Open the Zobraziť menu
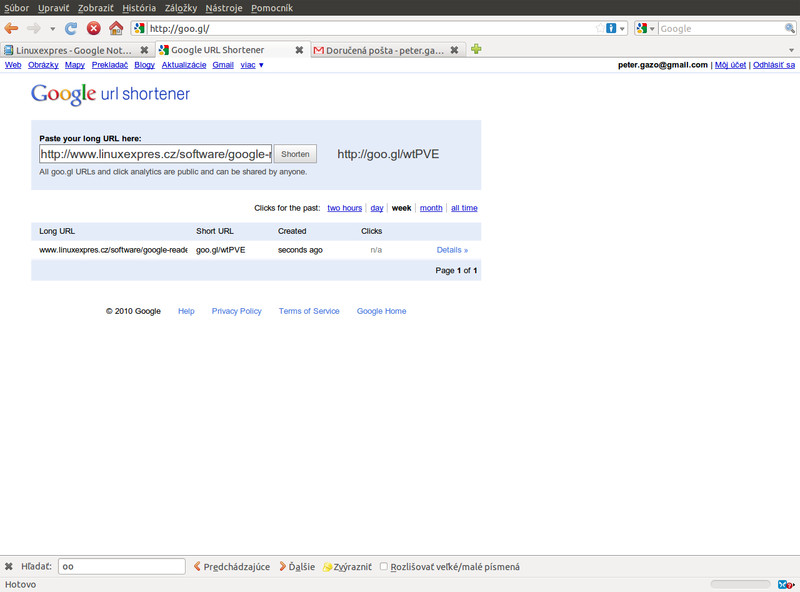Viewport: 800px width, 592px height. point(95,8)
